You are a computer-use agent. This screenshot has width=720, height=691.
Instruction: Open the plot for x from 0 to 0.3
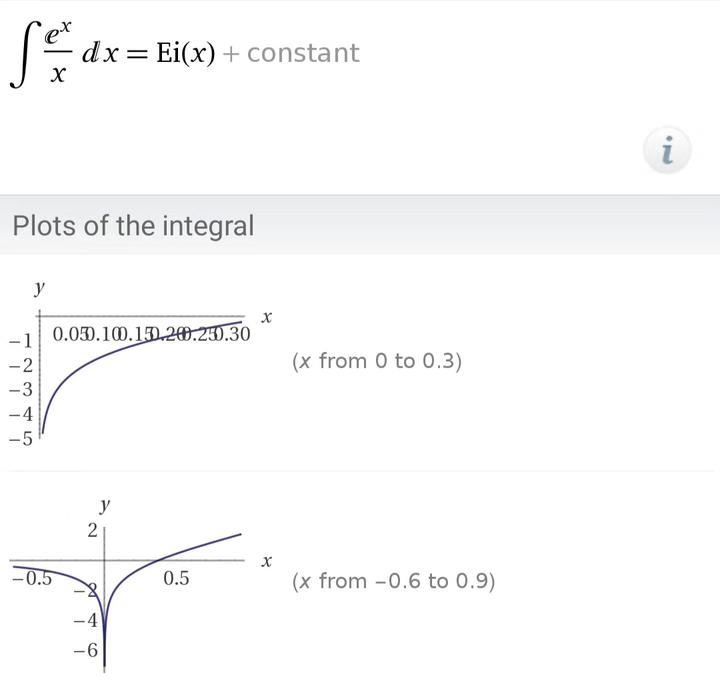tap(140, 370)
